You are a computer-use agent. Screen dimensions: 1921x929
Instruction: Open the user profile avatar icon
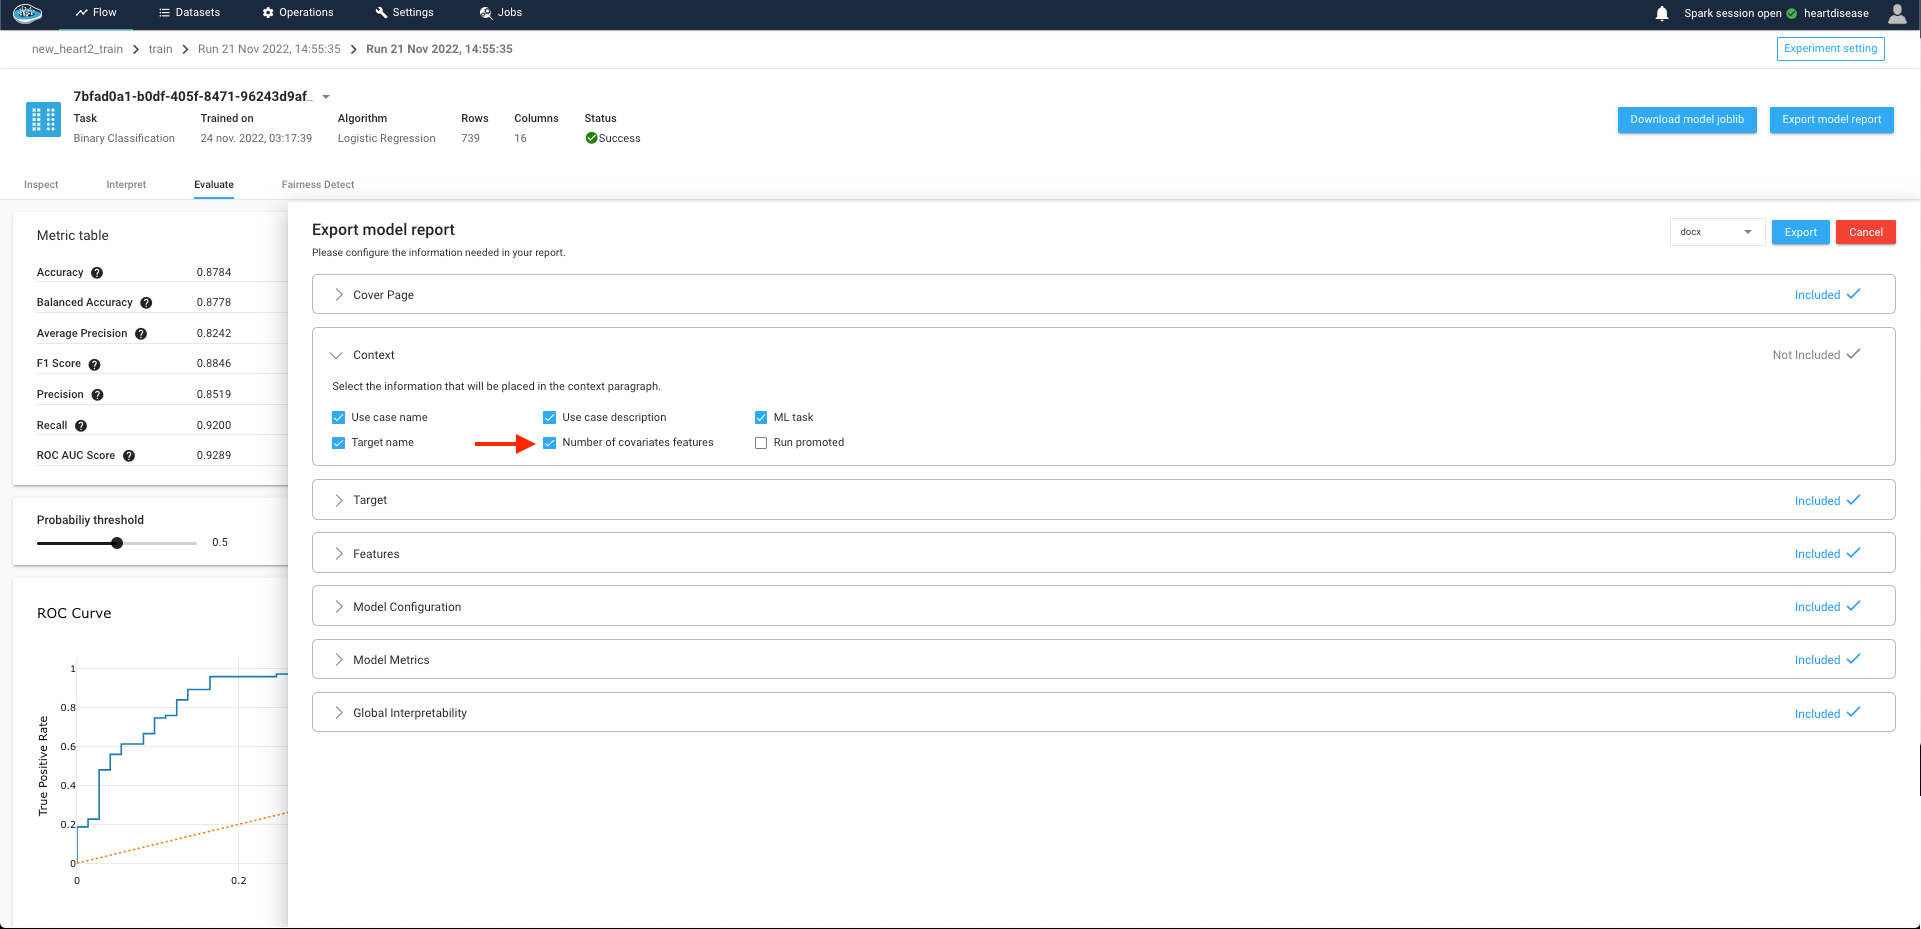pos(1896,14)
